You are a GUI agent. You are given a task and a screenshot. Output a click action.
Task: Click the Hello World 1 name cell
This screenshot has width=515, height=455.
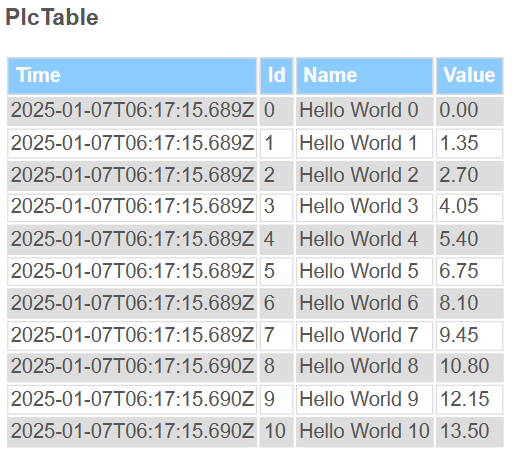coord(364,143)
